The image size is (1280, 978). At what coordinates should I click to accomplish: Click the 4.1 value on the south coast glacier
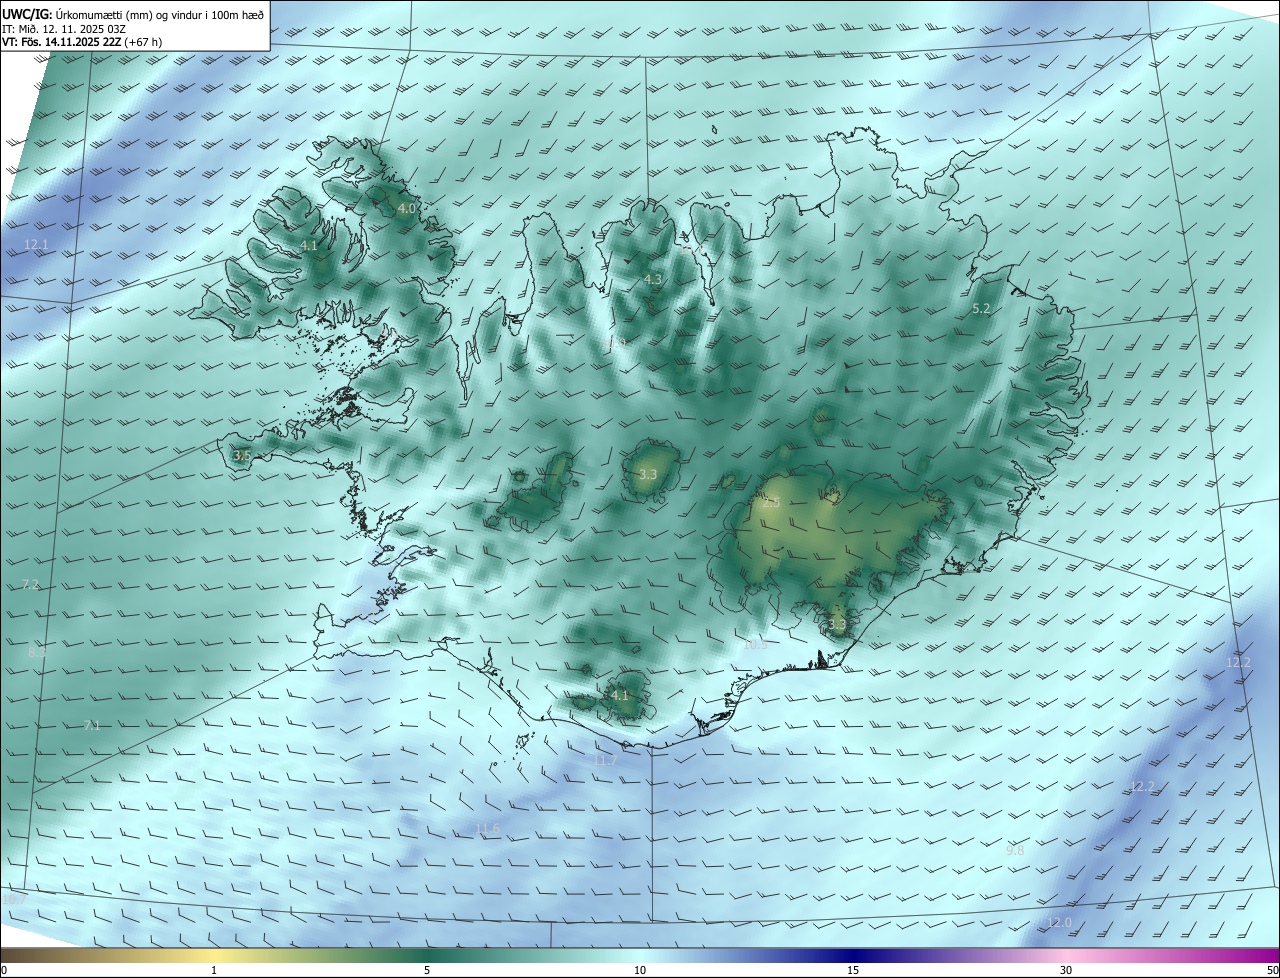[620, 695]
